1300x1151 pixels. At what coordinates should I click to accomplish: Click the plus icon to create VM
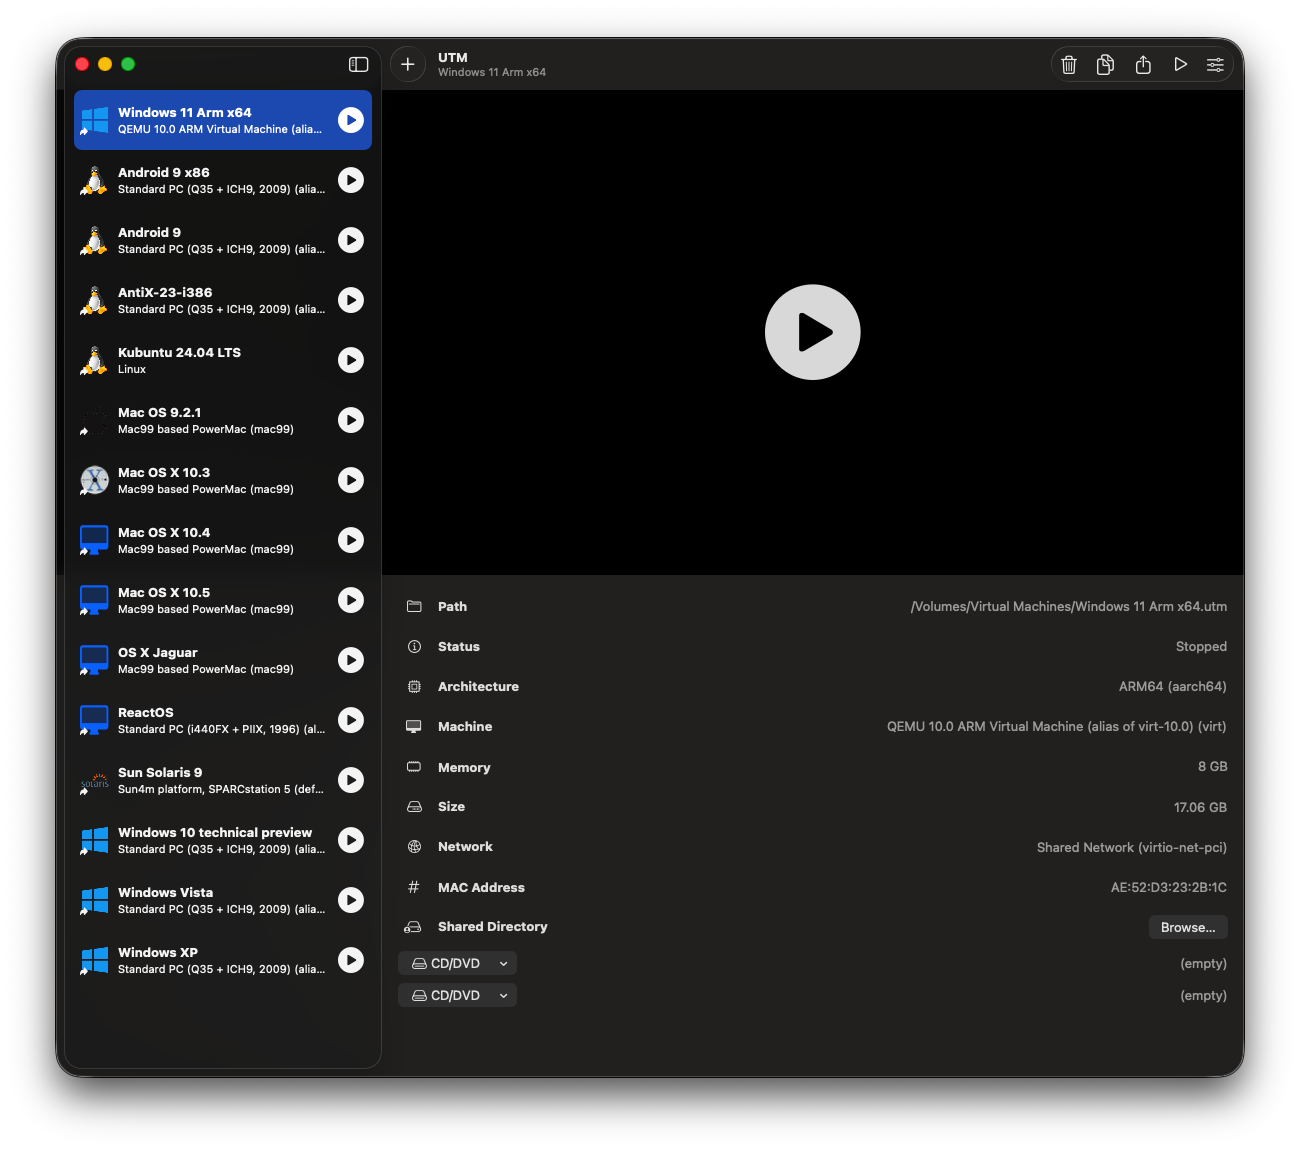click(408, 65)
